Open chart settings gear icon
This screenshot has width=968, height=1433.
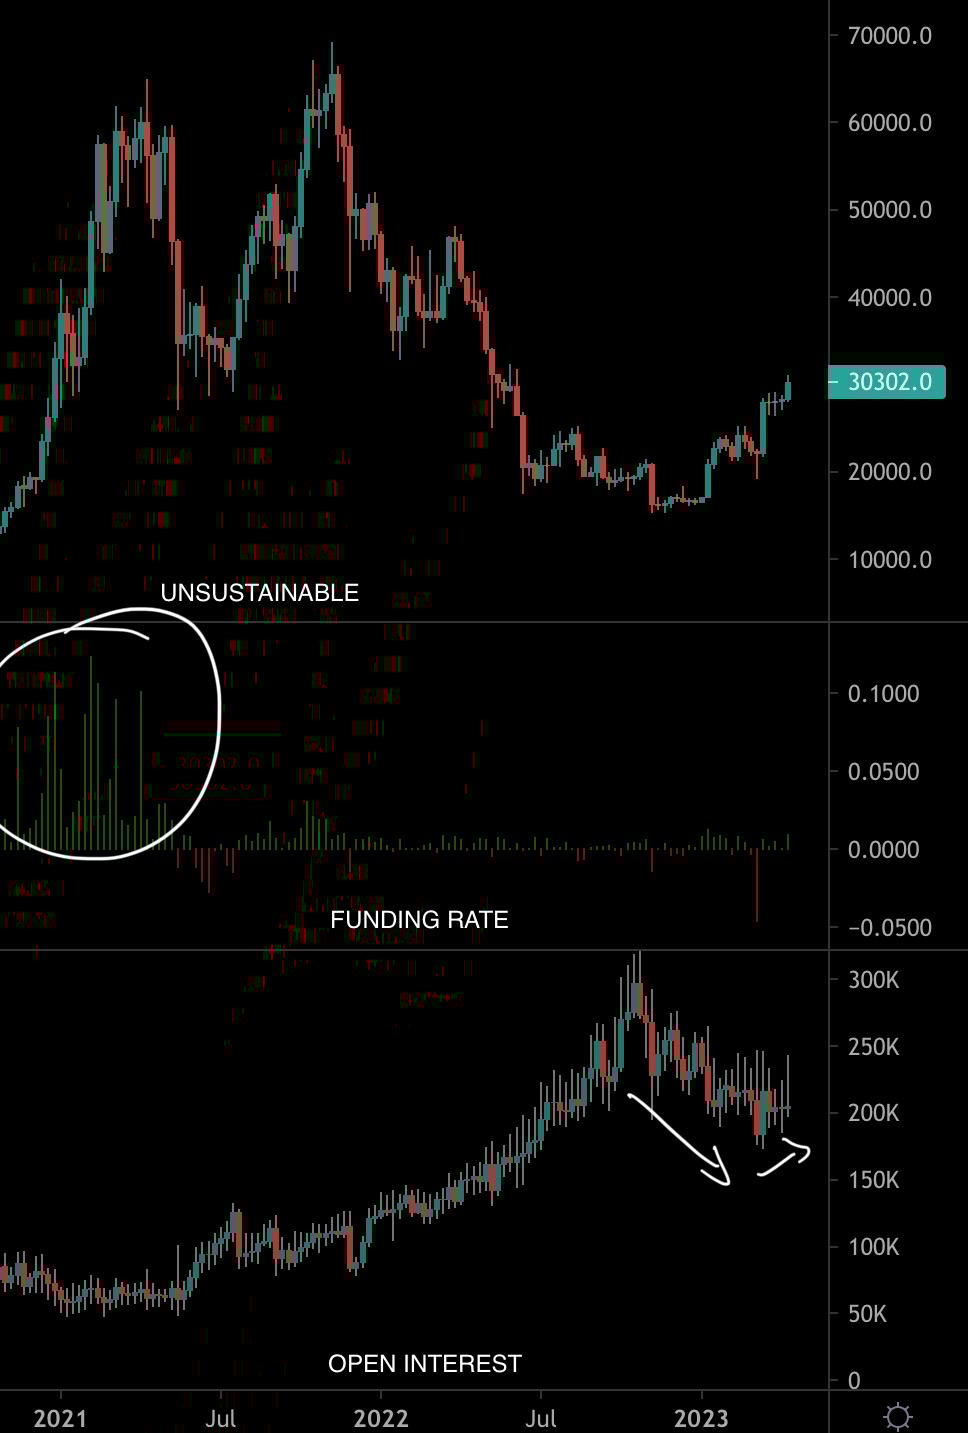(x=897, y=1416)
